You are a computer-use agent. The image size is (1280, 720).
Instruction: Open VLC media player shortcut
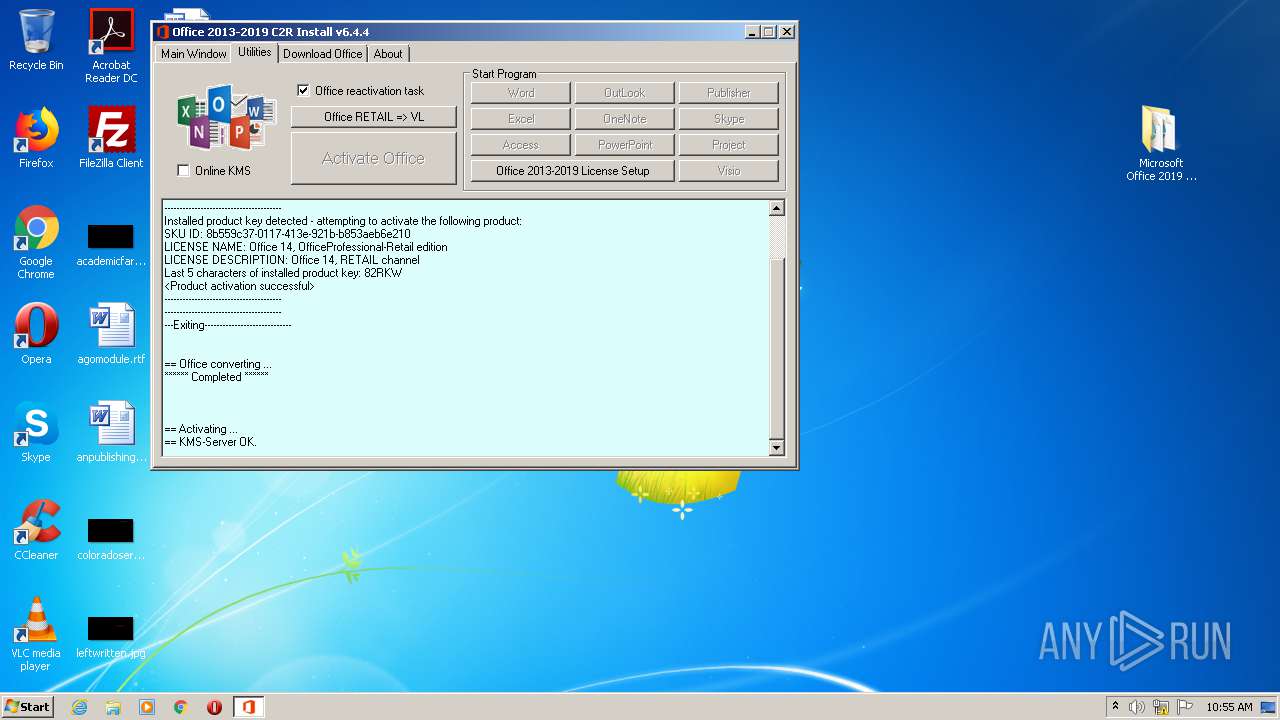click(x=36, y=634)
